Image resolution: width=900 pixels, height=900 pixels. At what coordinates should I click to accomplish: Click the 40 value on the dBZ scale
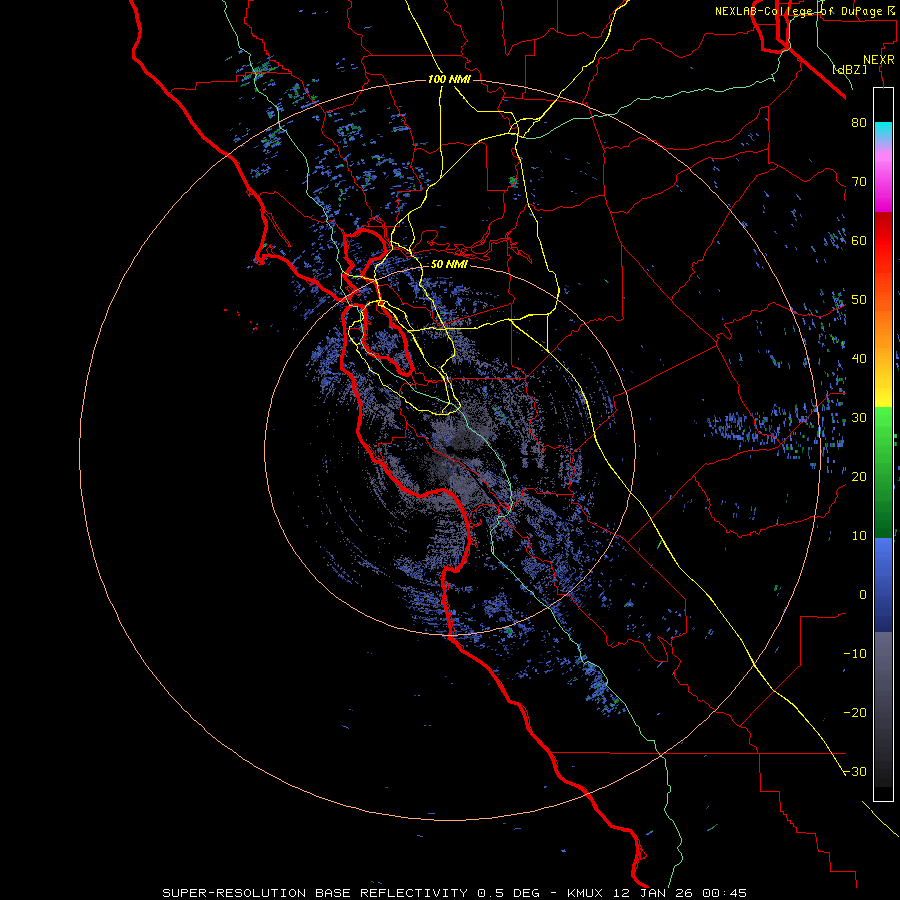tap(859, 359)
